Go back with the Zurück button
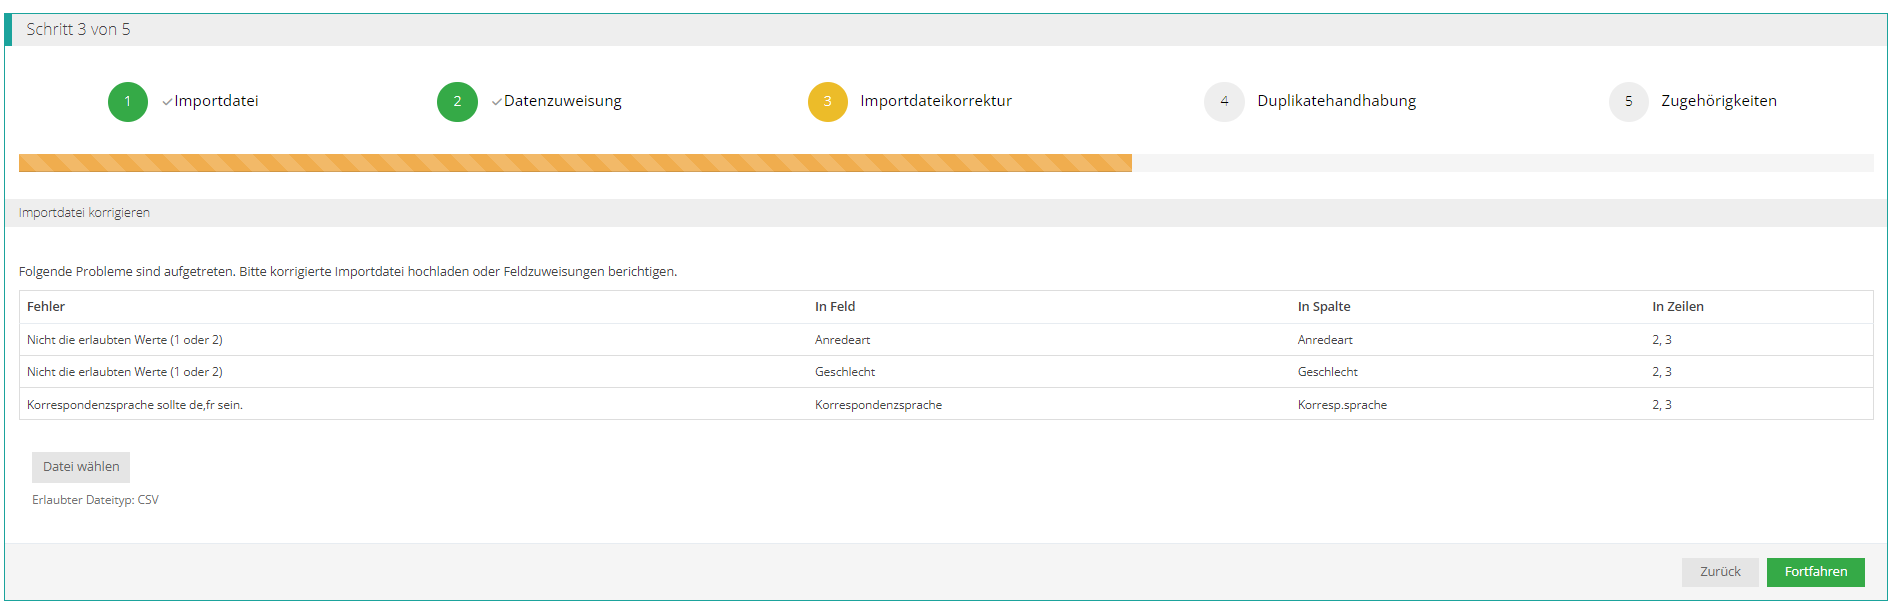Image resolution: width=1889 pixels, height=602 pixels. (x=1719, y=572)
